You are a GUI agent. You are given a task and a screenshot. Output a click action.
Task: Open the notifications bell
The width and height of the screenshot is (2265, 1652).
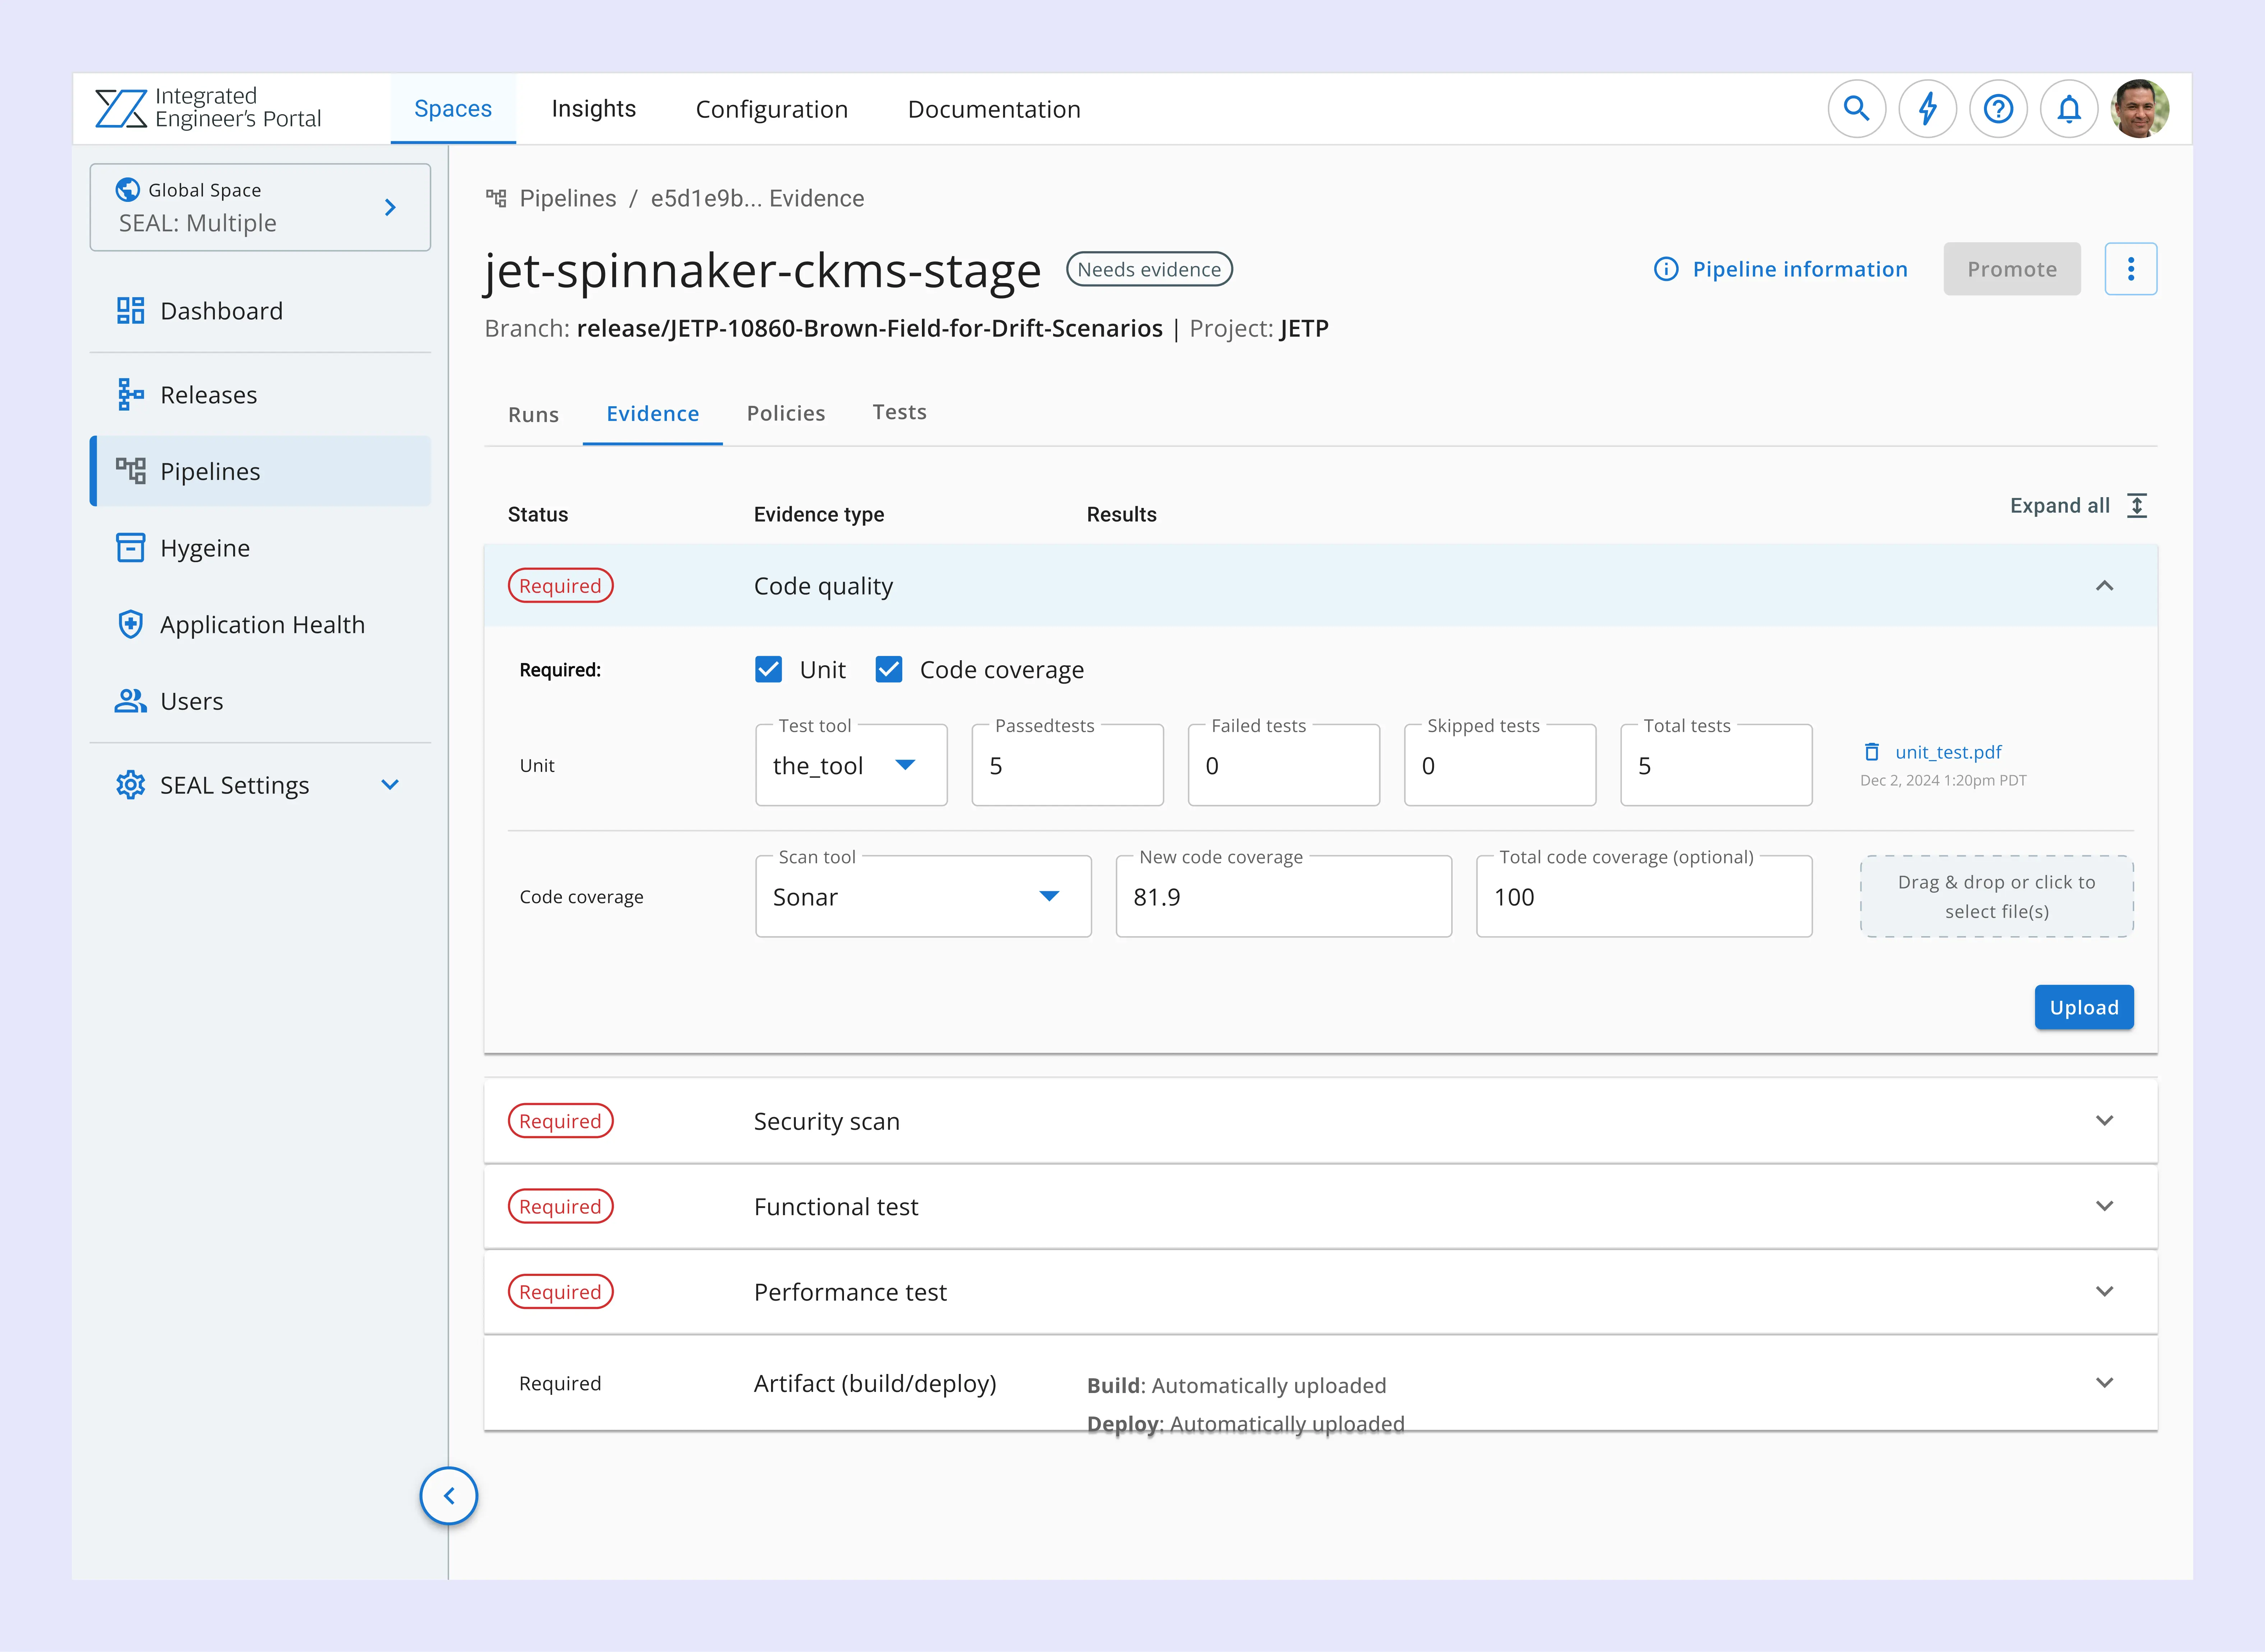pyautogui.click(x=2068, y=108)
